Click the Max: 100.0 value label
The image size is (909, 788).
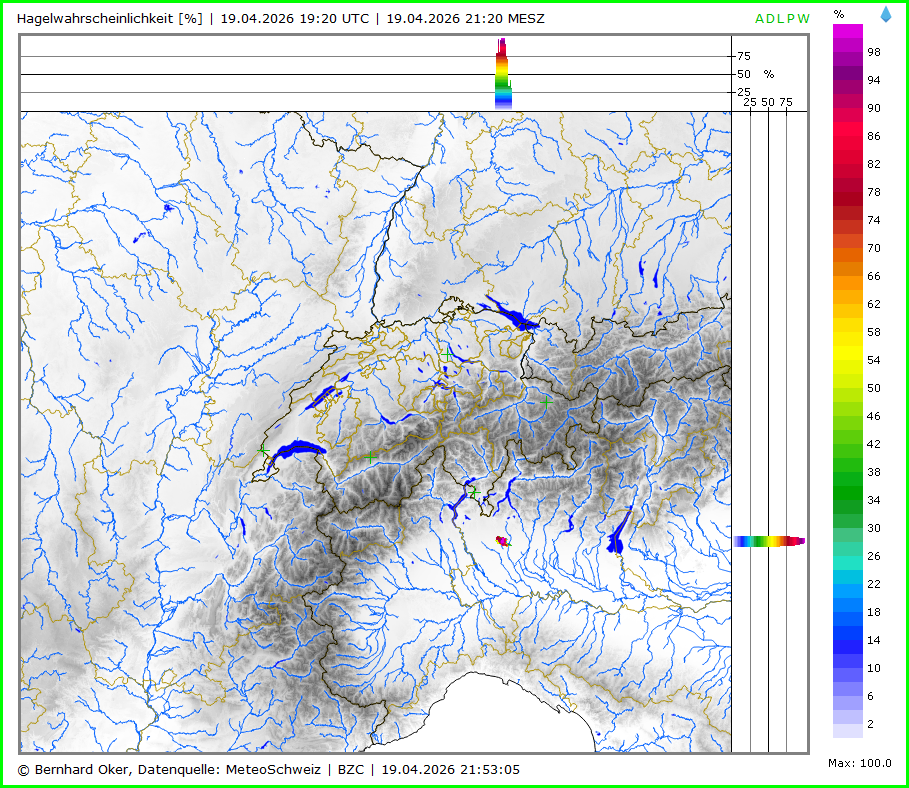(860, 763)
